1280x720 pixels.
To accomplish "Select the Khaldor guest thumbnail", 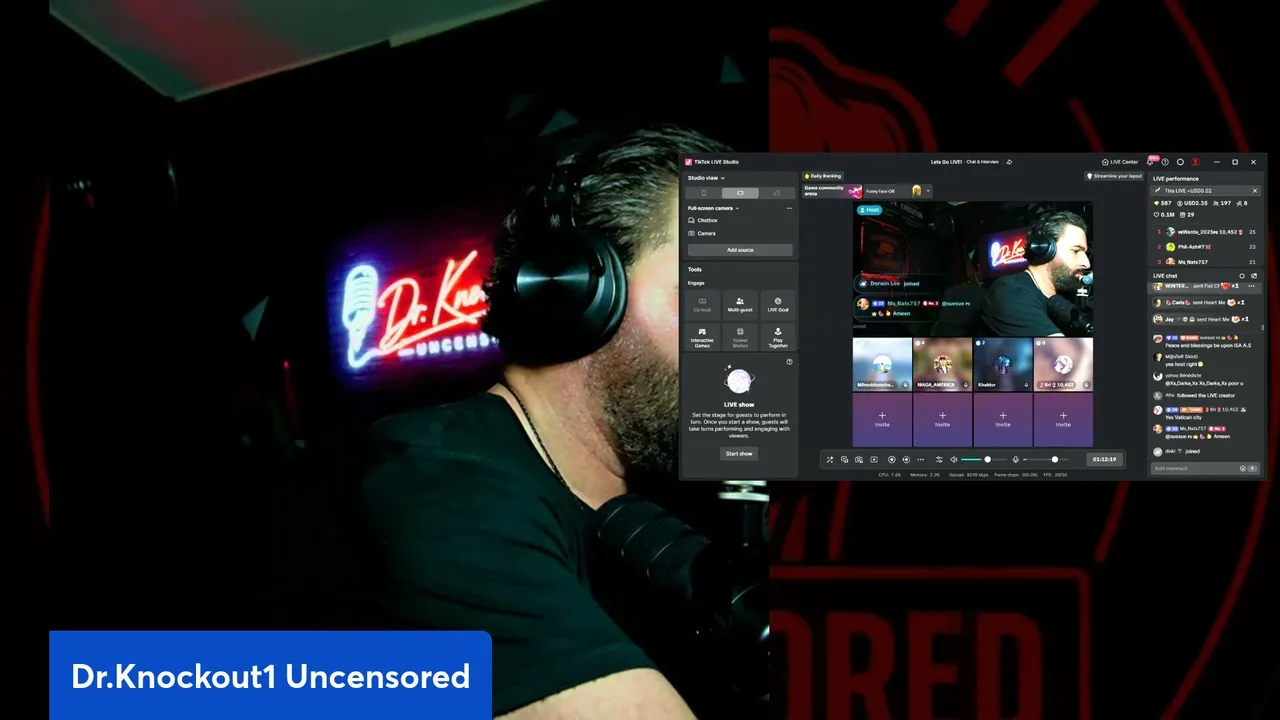I will click(x=1003, y=364).
